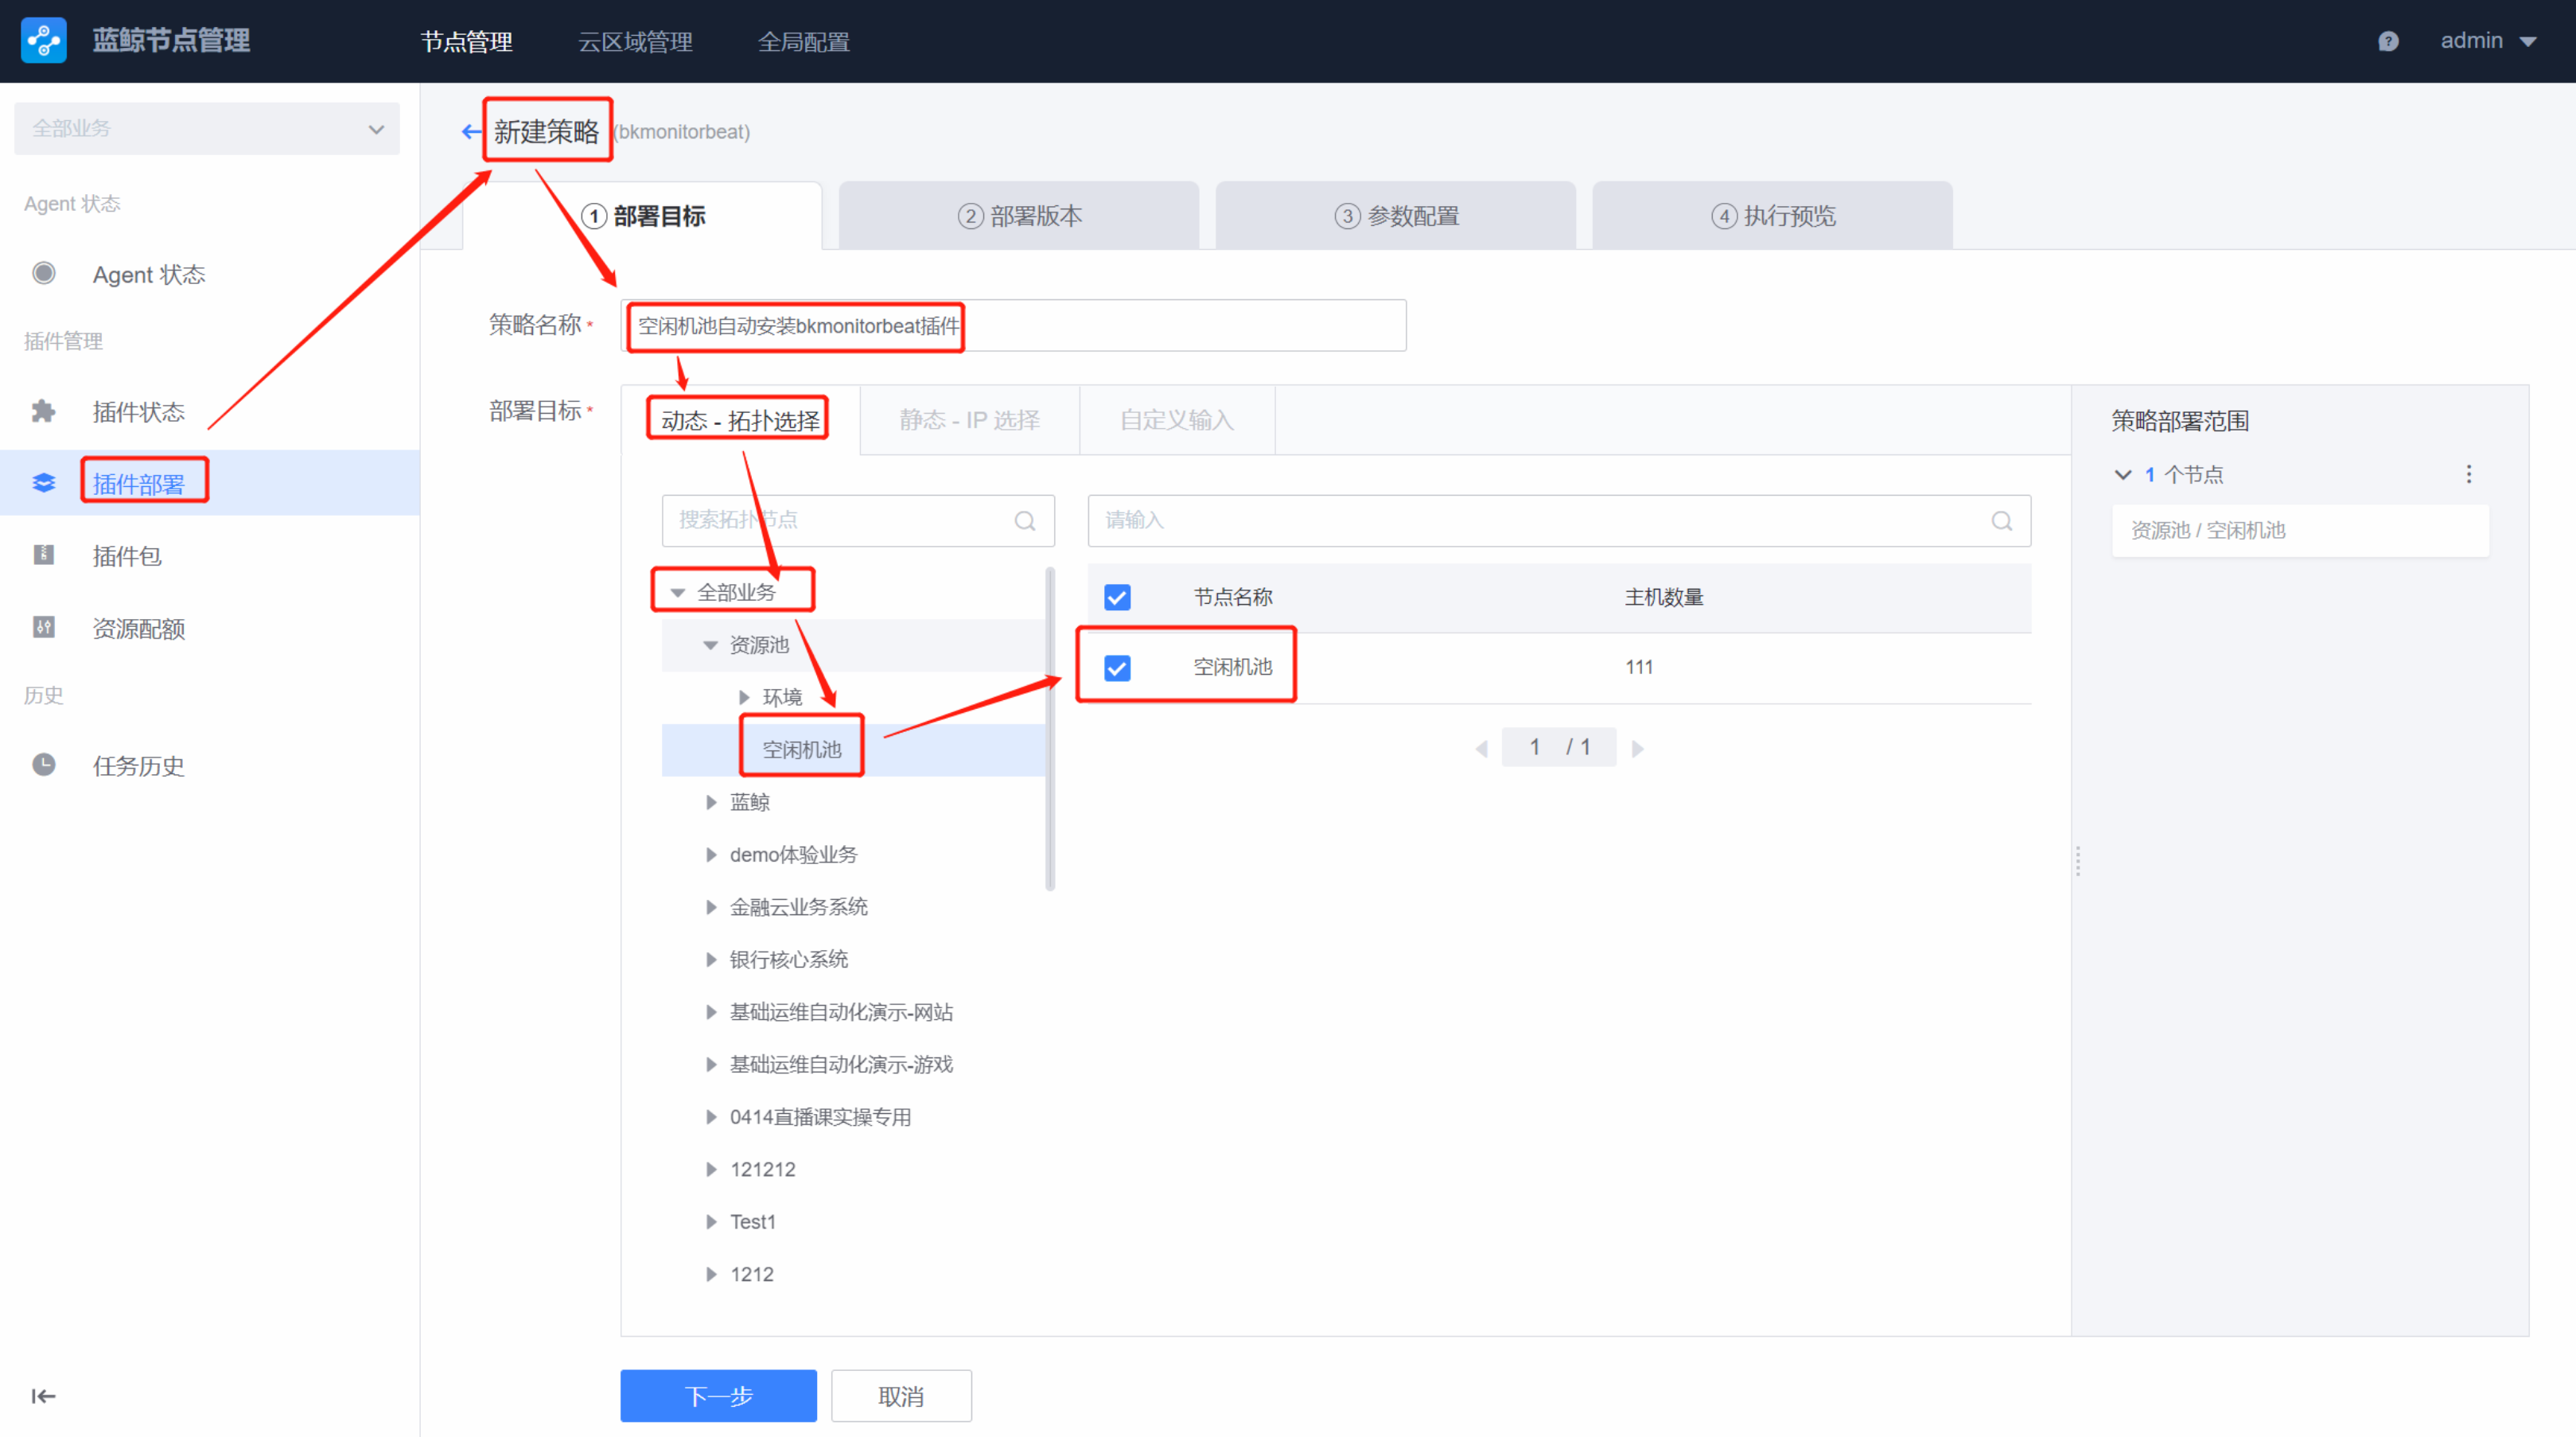Open the 全部业务 business dropdown
Viewport: 2576px width, 1437px height.
(206, 129)
